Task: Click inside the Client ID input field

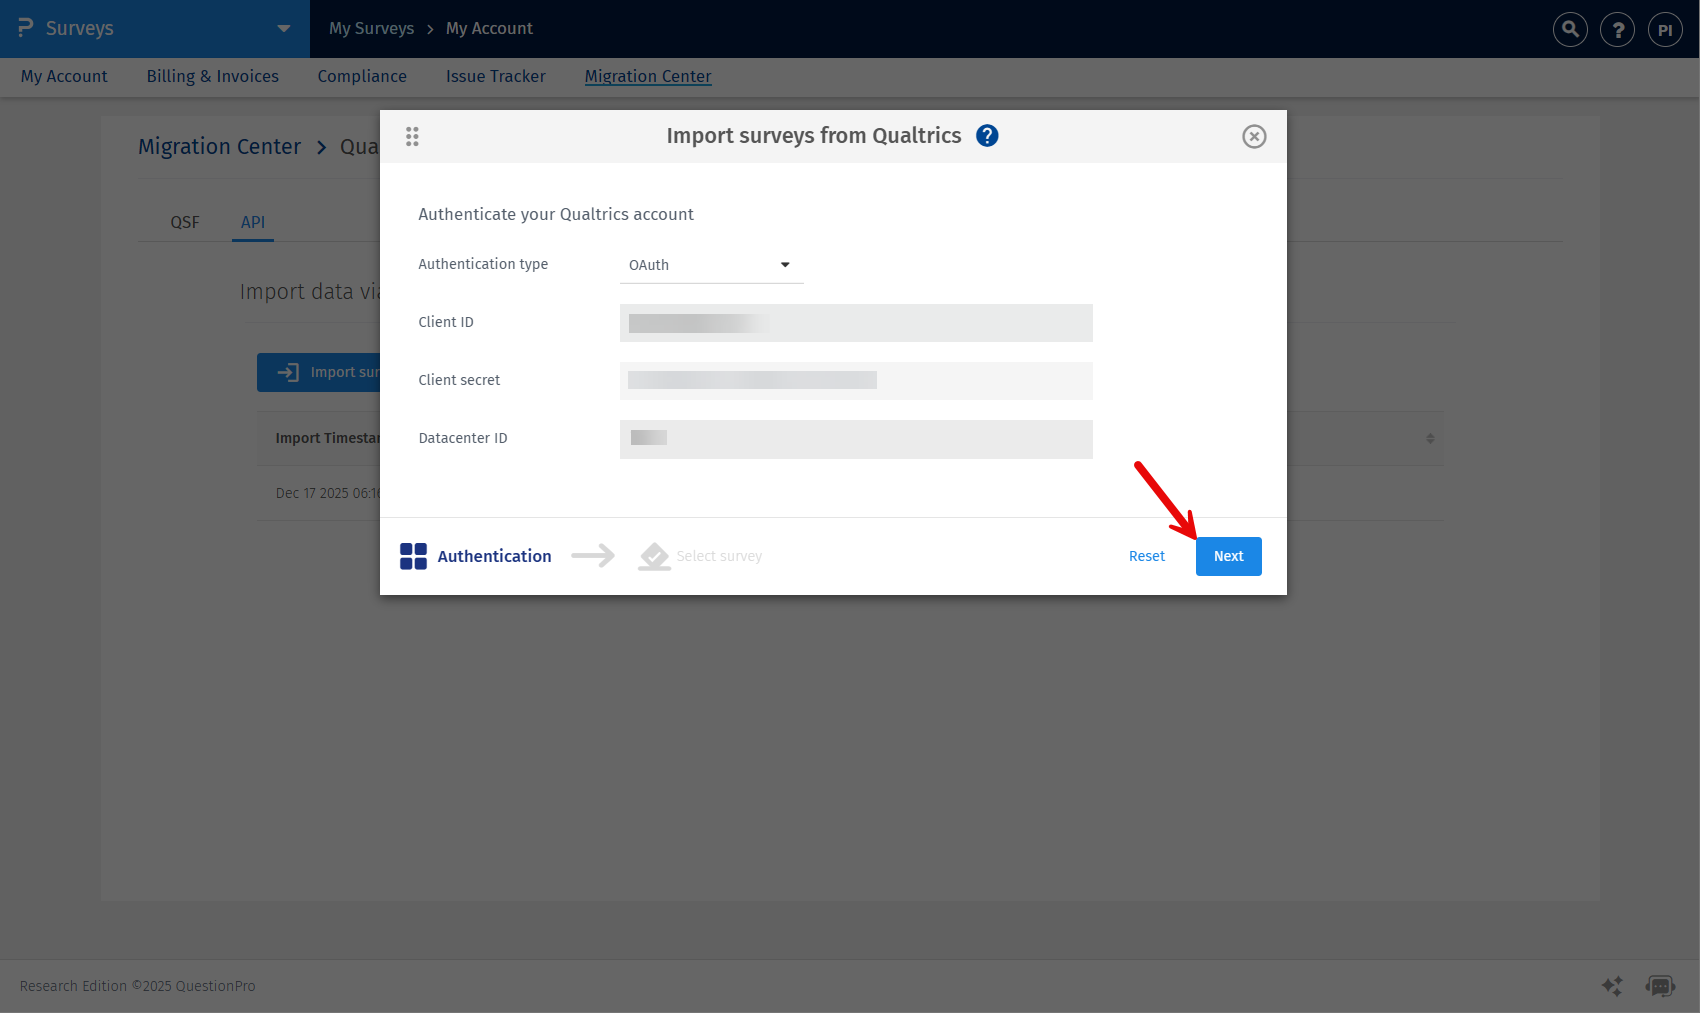Action: [x=855, y=323]
